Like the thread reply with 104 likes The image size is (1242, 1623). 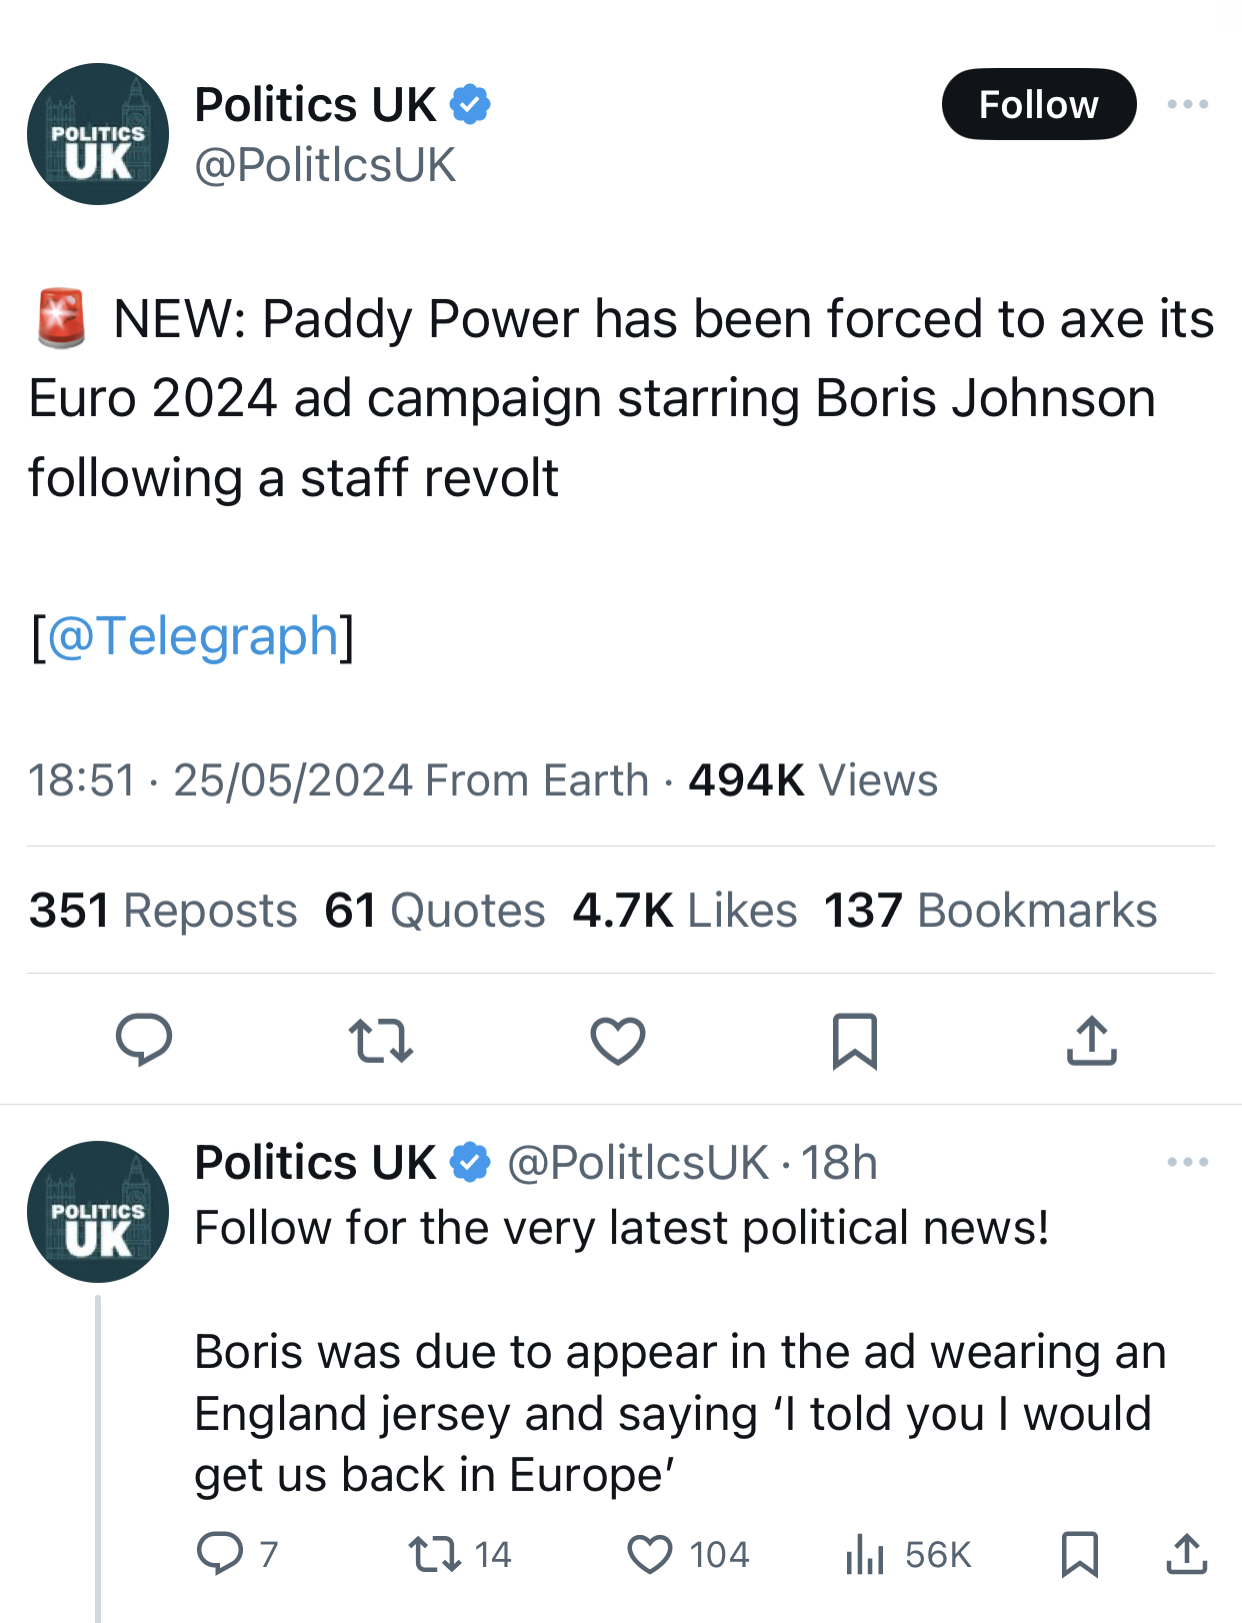coord(651,1554)
